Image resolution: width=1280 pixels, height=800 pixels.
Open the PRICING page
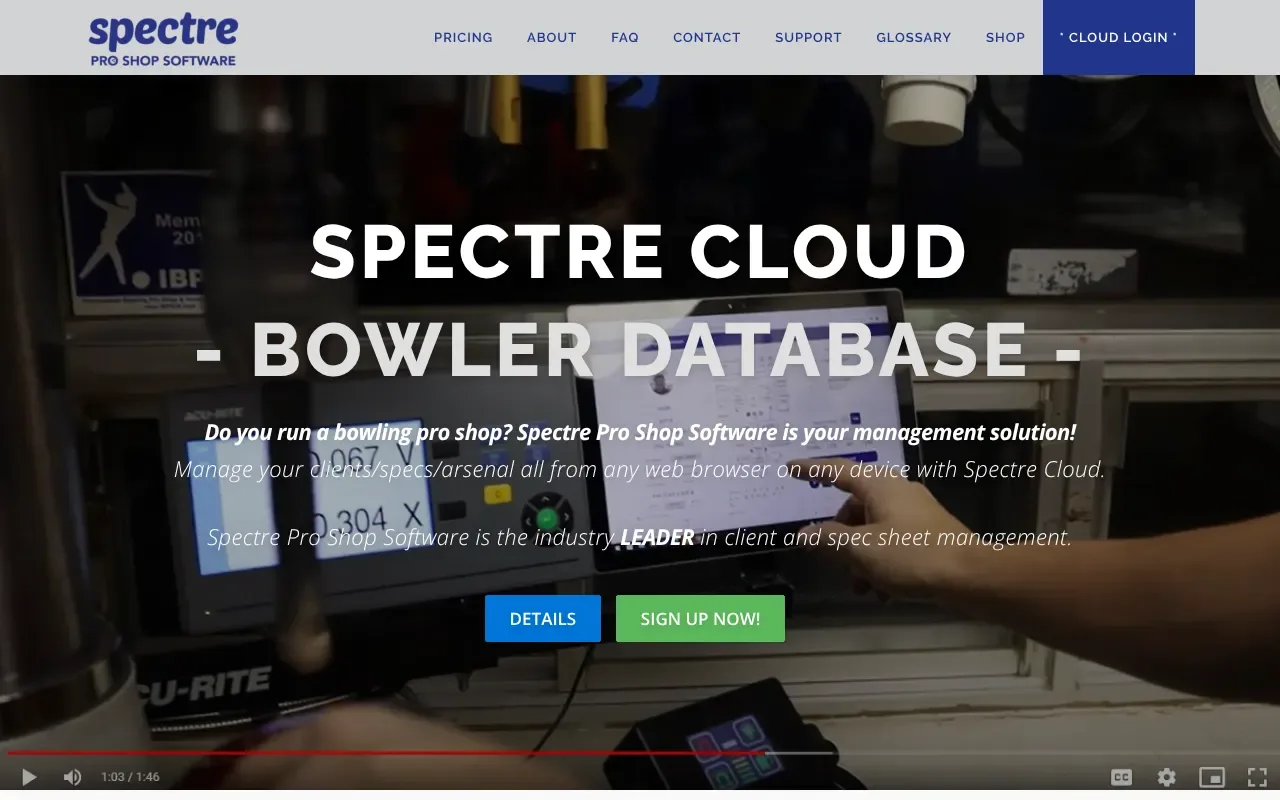coord(463,37)
